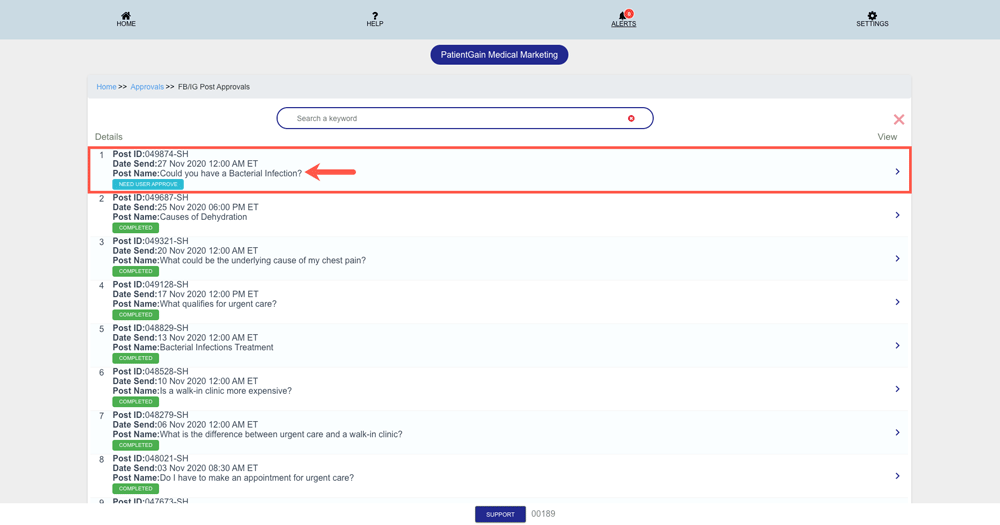Image resolution: width=1000 pixels, height=525 pixels.
Task: Select the make an appointment for urgent care text
Action: 256,478
